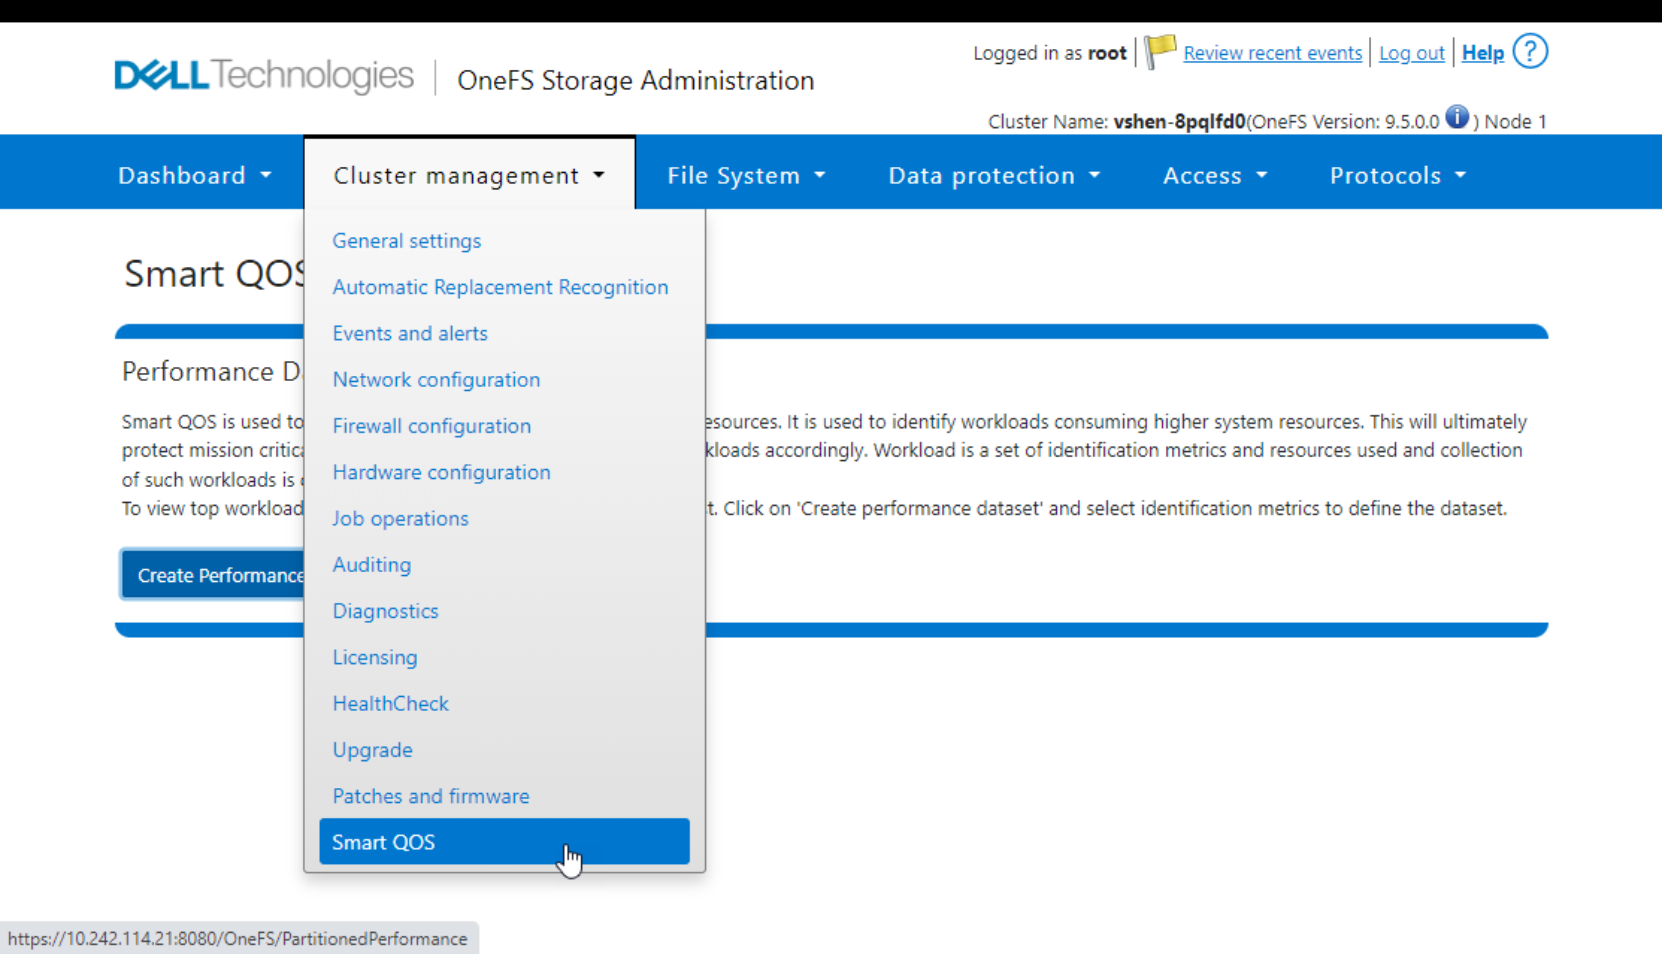The width and height of the screenshot is (1662, 954).
Task: Choose Licensing menu entry
Action: (375, 657)
